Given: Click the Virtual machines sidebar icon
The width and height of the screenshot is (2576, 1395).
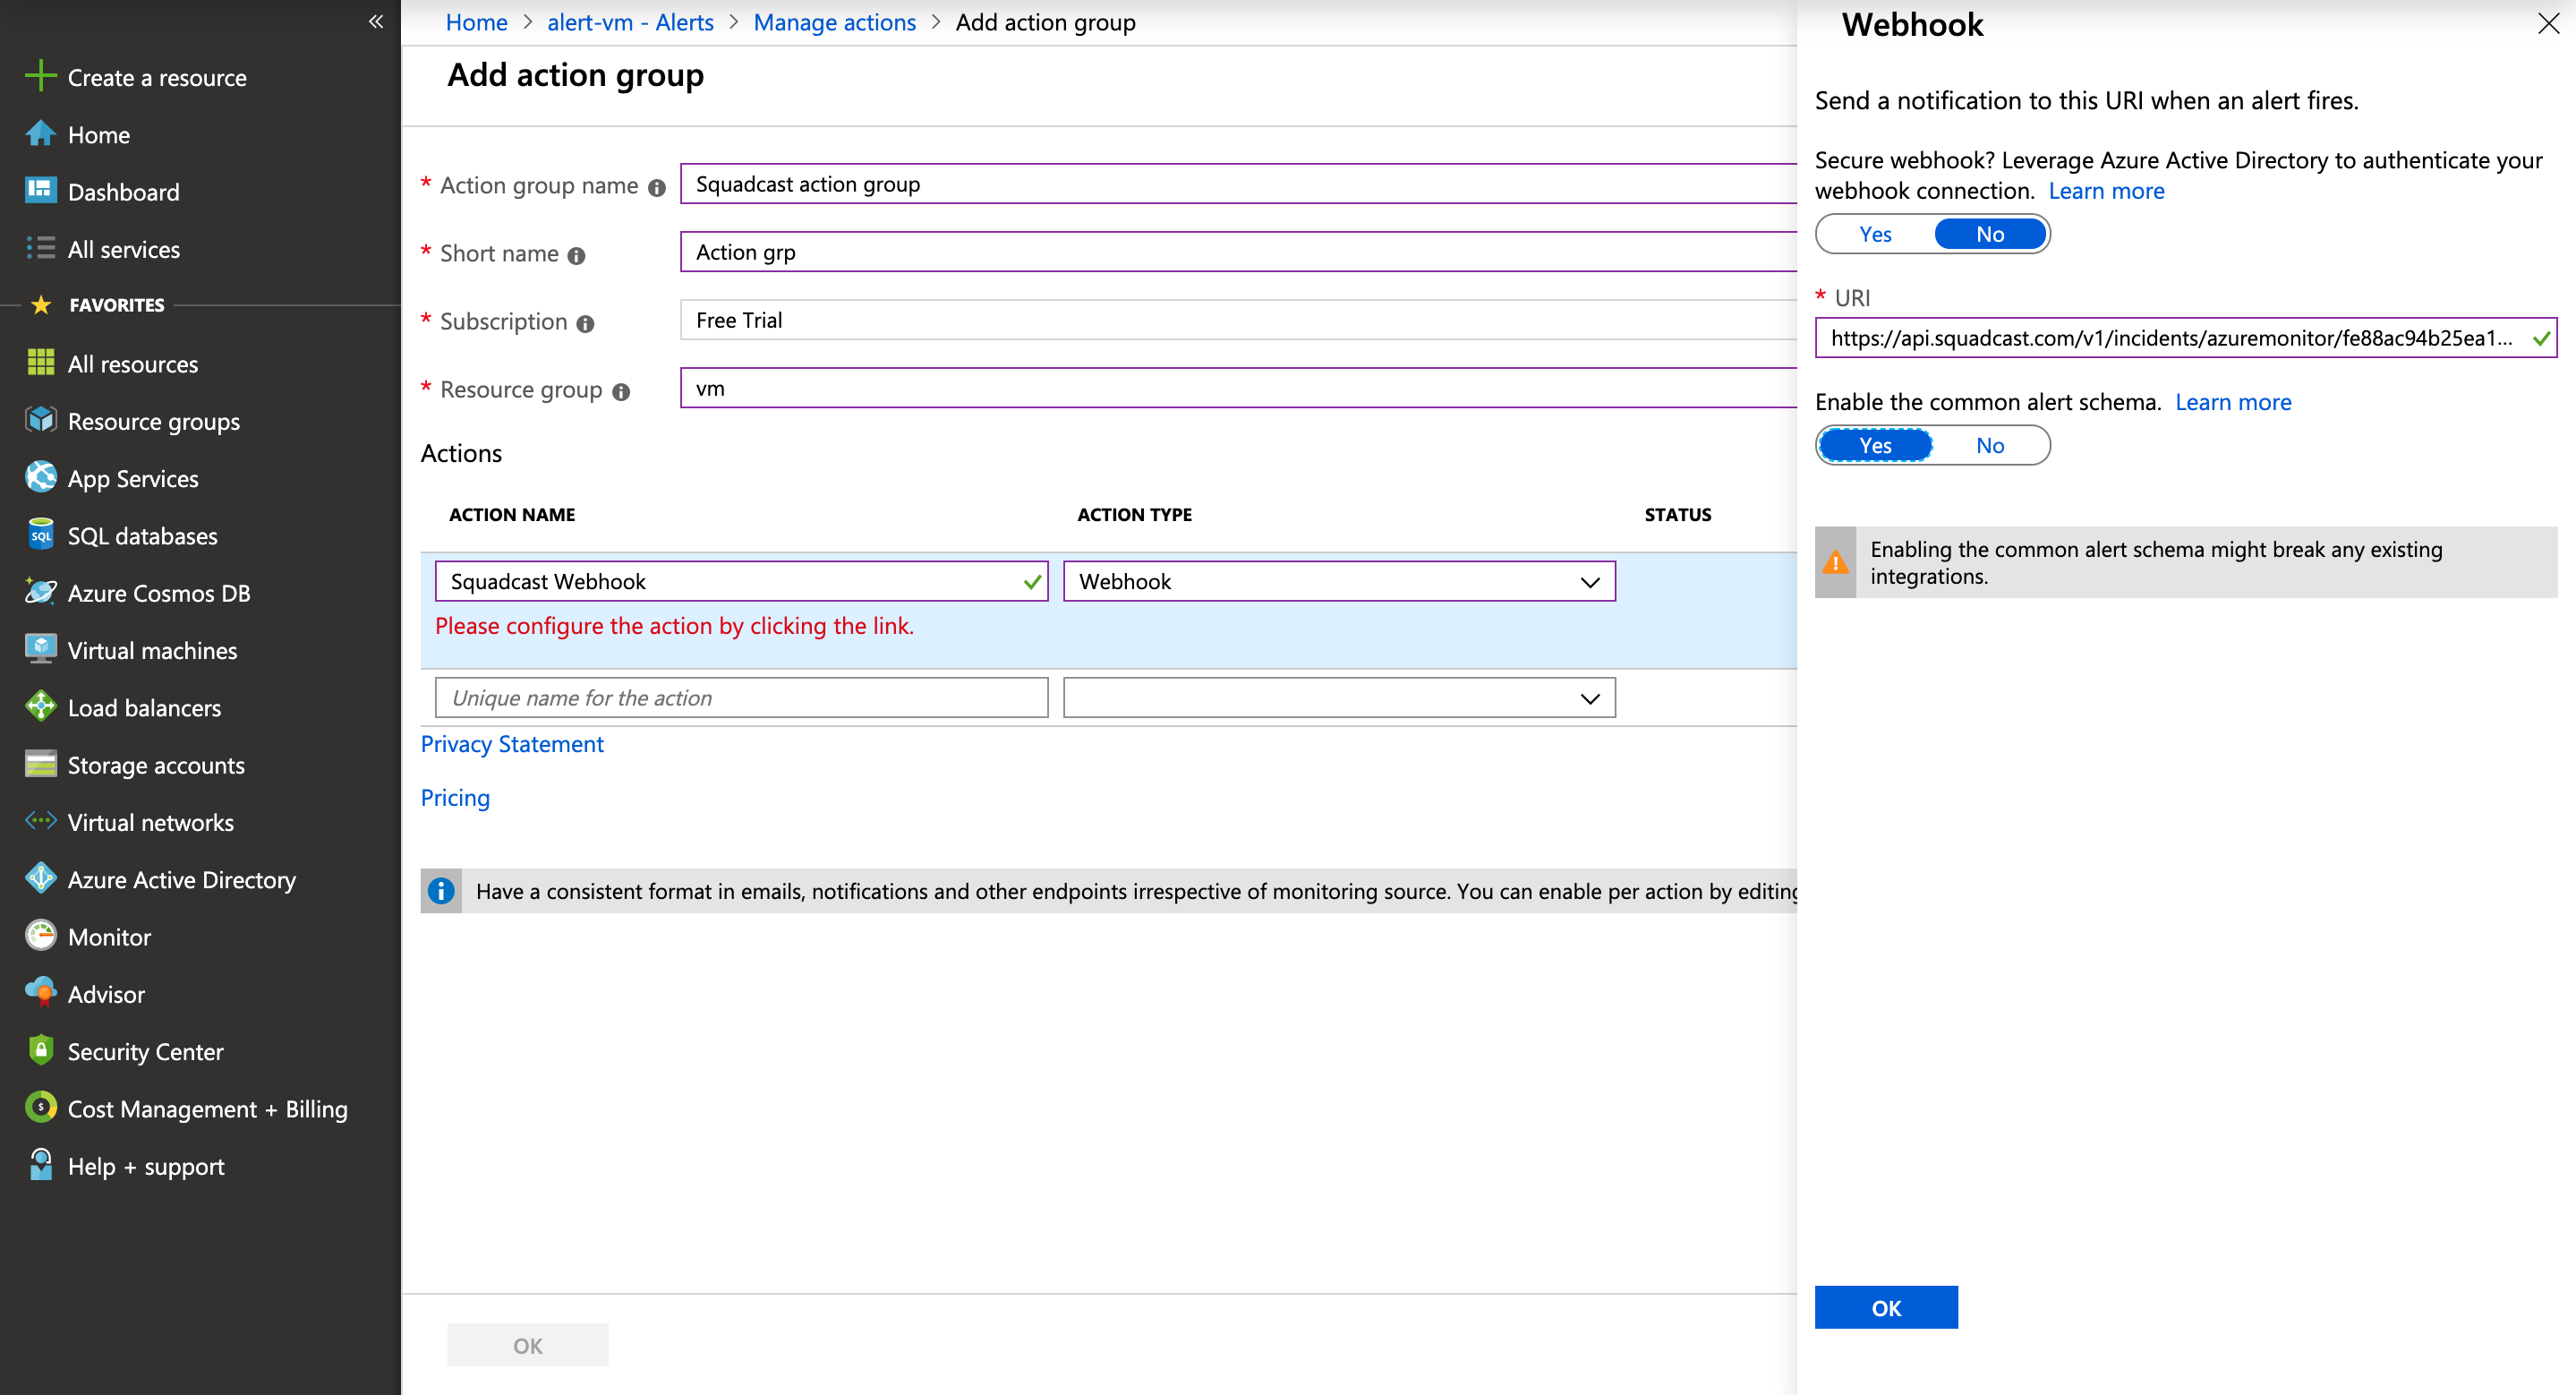Looking at the screenshot, I should tap(40, 650).
